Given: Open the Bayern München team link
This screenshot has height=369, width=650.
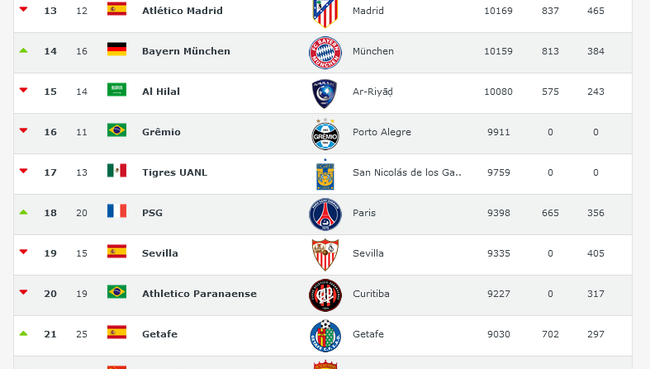Looking at the screenshot, I should tap(186, 51).
